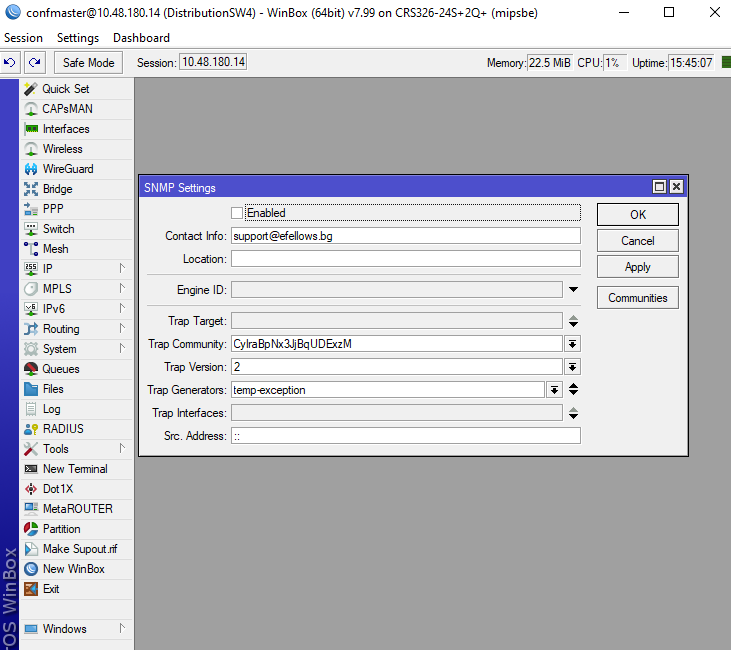Screen dimensions: 731x650
Task: Open the WireGuard icon
Action: (x=31, y=169)
